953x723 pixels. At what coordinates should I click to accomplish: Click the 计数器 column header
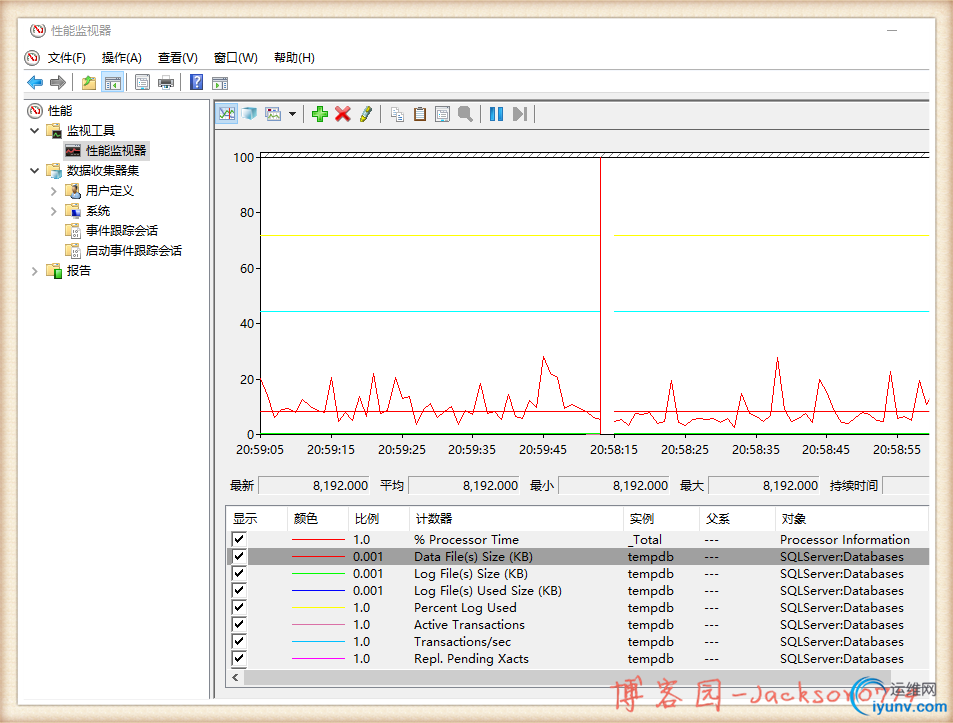pos(433,519)
